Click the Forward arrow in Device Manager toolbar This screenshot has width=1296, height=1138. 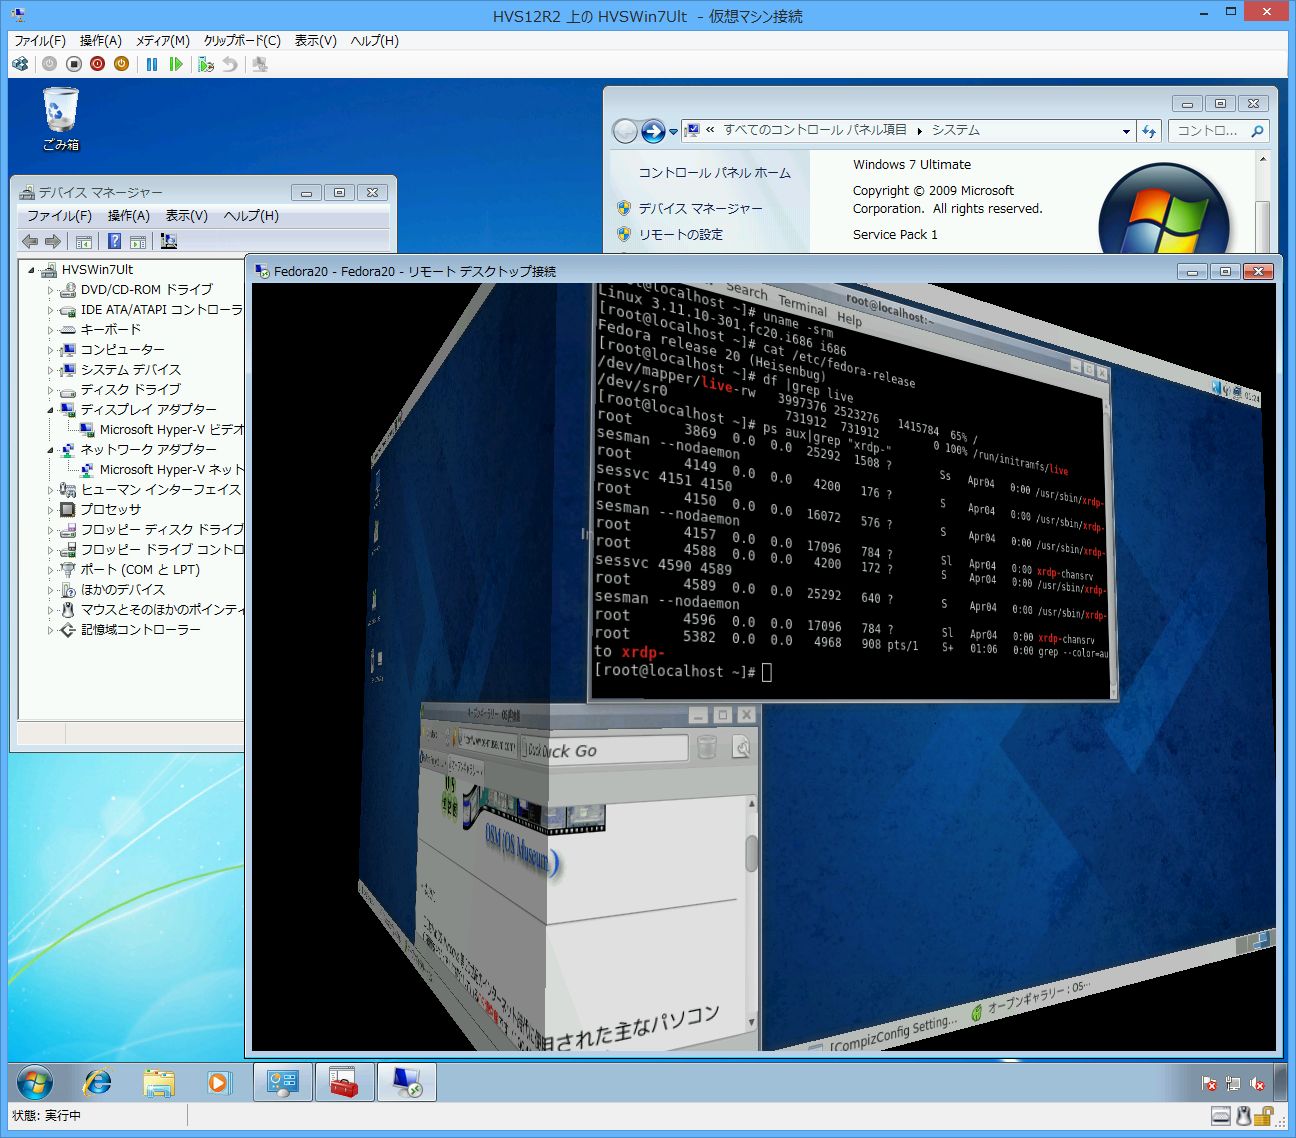[53, 241]
